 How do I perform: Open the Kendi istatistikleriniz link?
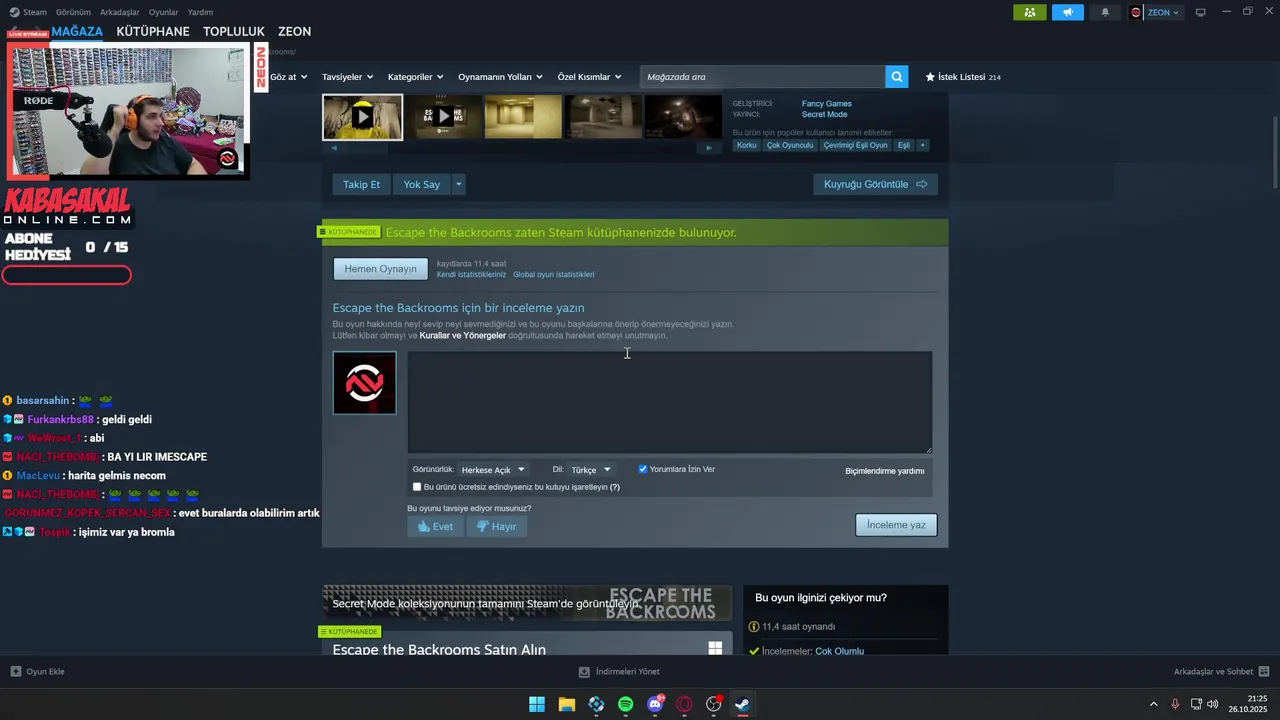(x=471, y=275)
